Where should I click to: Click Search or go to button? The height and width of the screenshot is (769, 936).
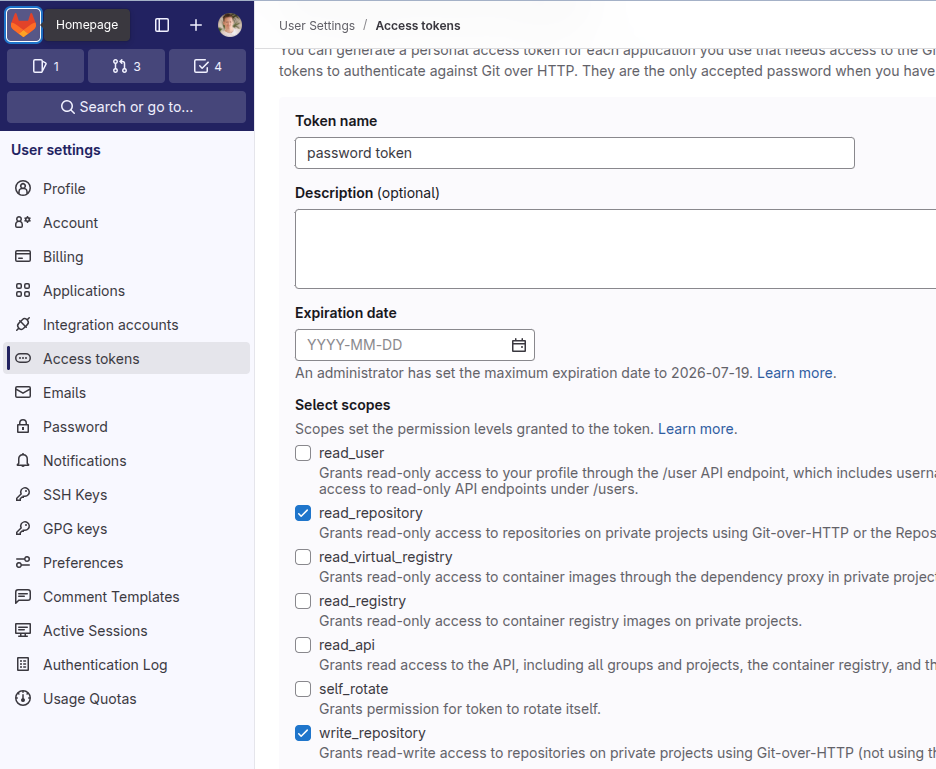point(126,107)
